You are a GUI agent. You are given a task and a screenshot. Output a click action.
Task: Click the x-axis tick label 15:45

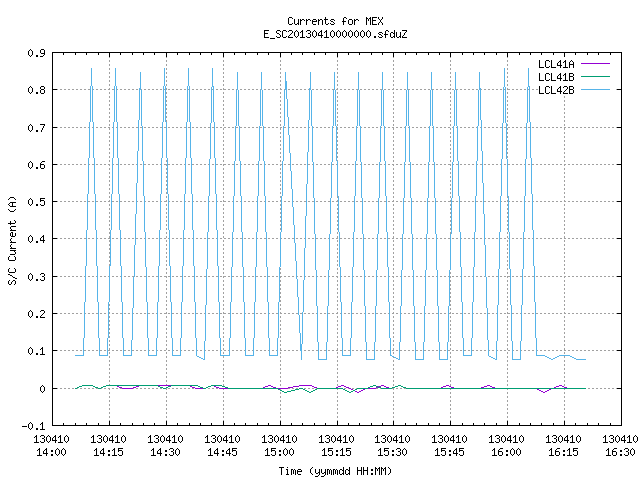tap(449, 452)
